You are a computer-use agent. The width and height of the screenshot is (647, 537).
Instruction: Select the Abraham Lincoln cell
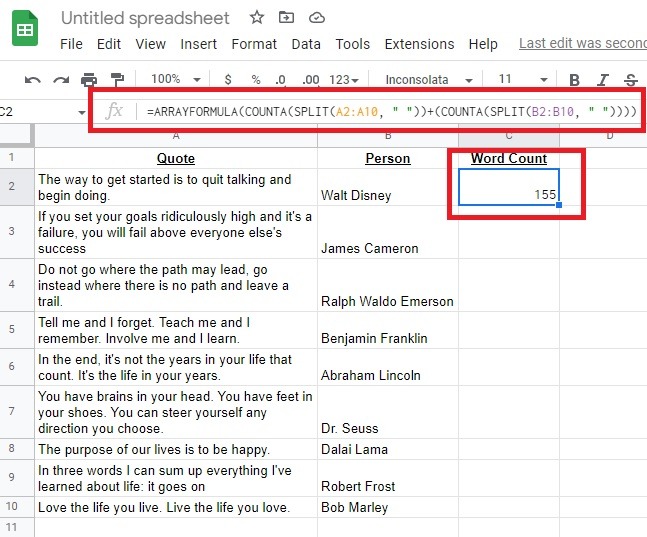tap(387, 367)
